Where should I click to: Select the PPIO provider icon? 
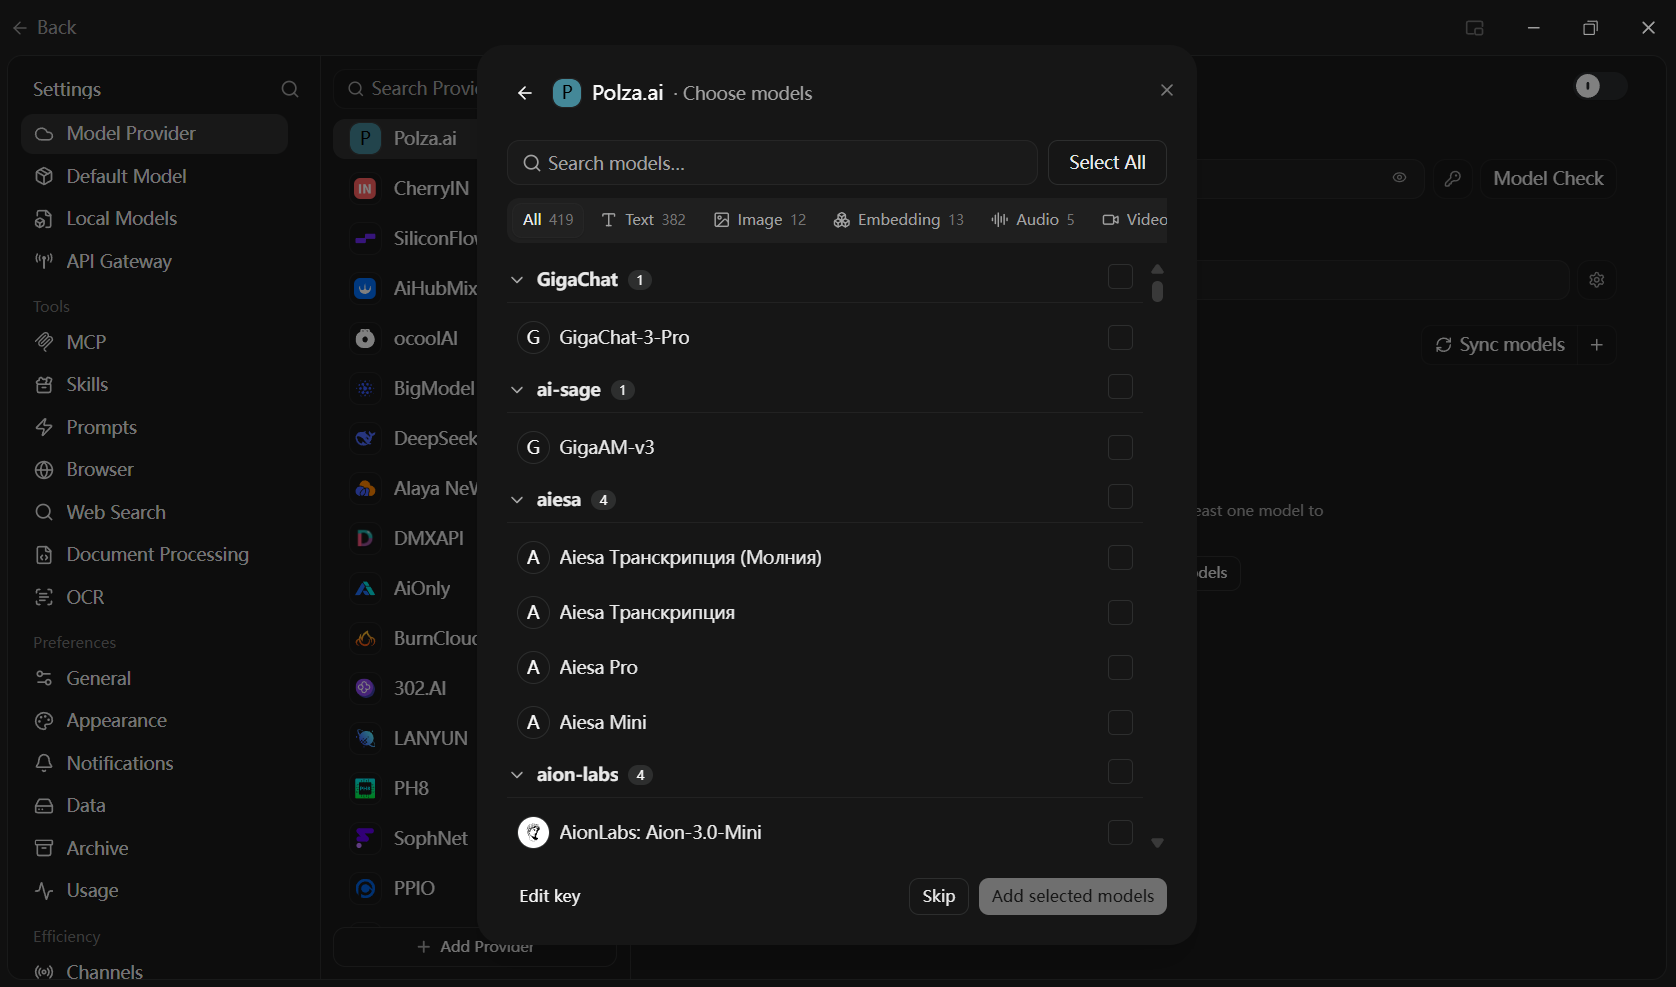point(365,889)
